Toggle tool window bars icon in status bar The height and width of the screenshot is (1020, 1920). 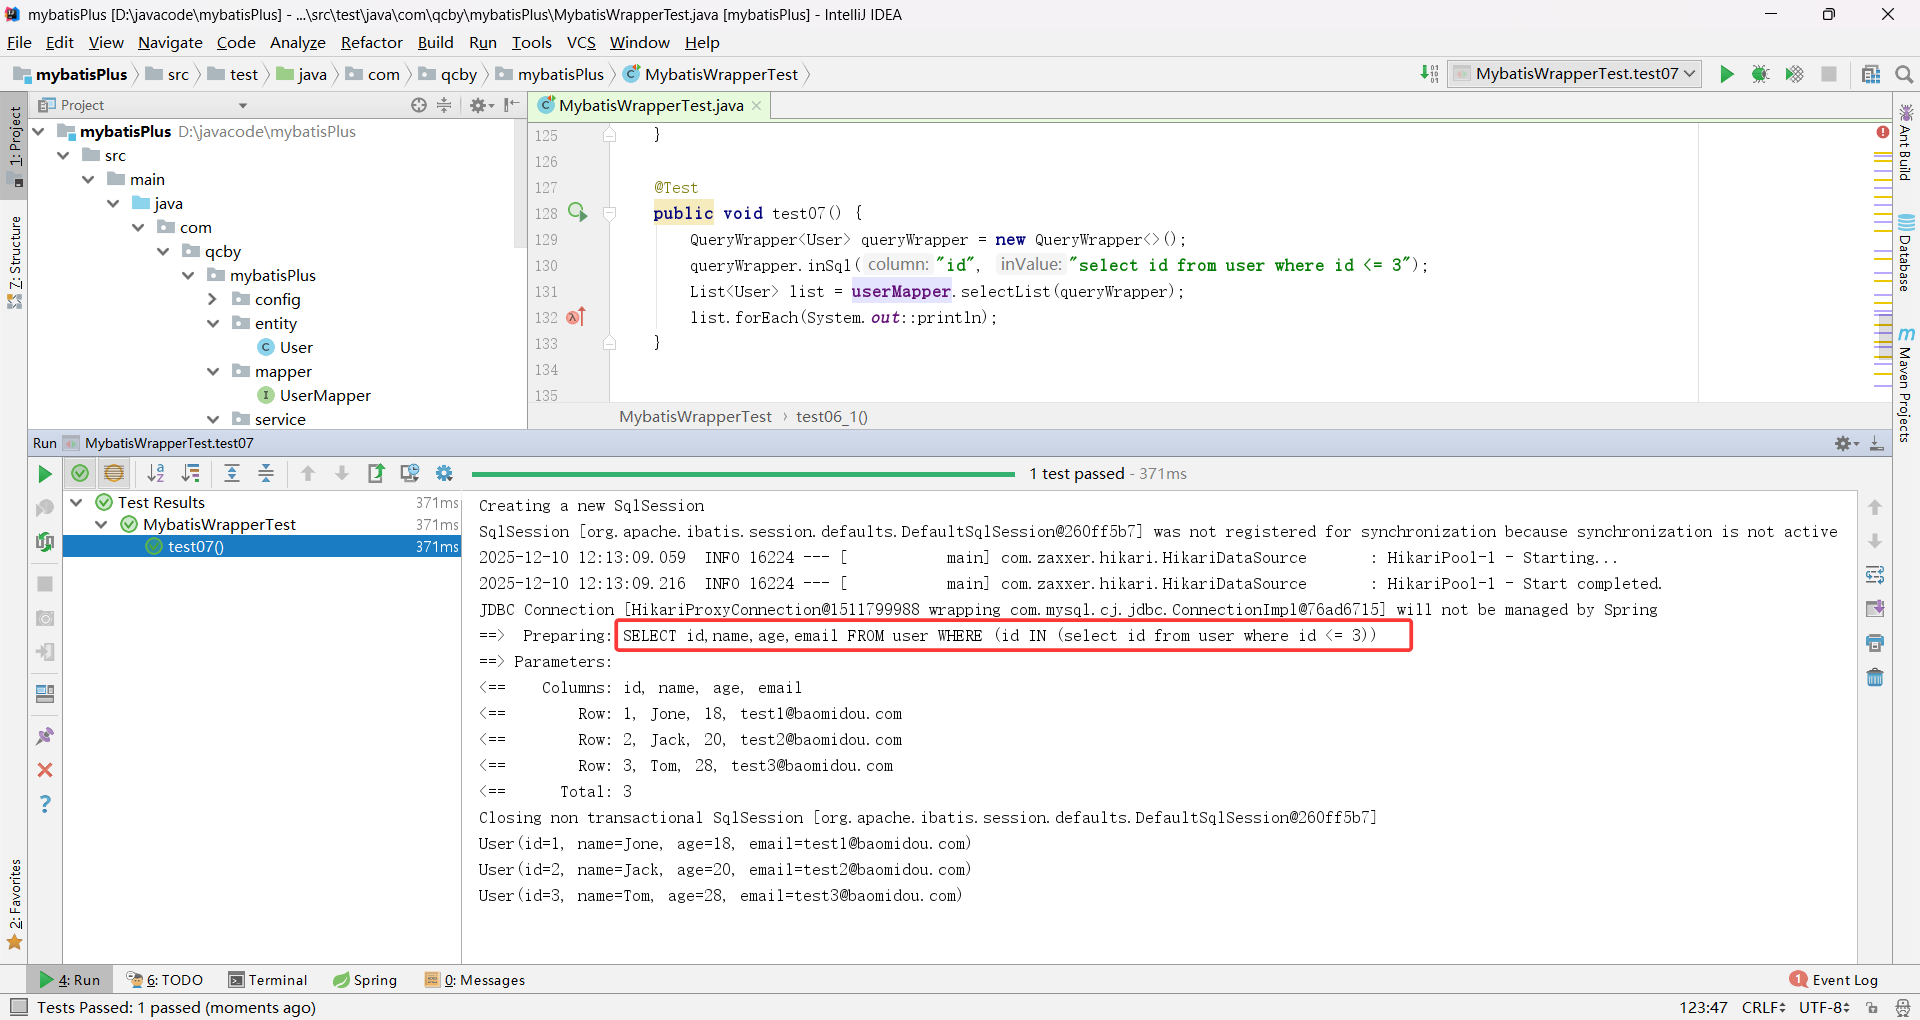click(x=18, y=1007)
